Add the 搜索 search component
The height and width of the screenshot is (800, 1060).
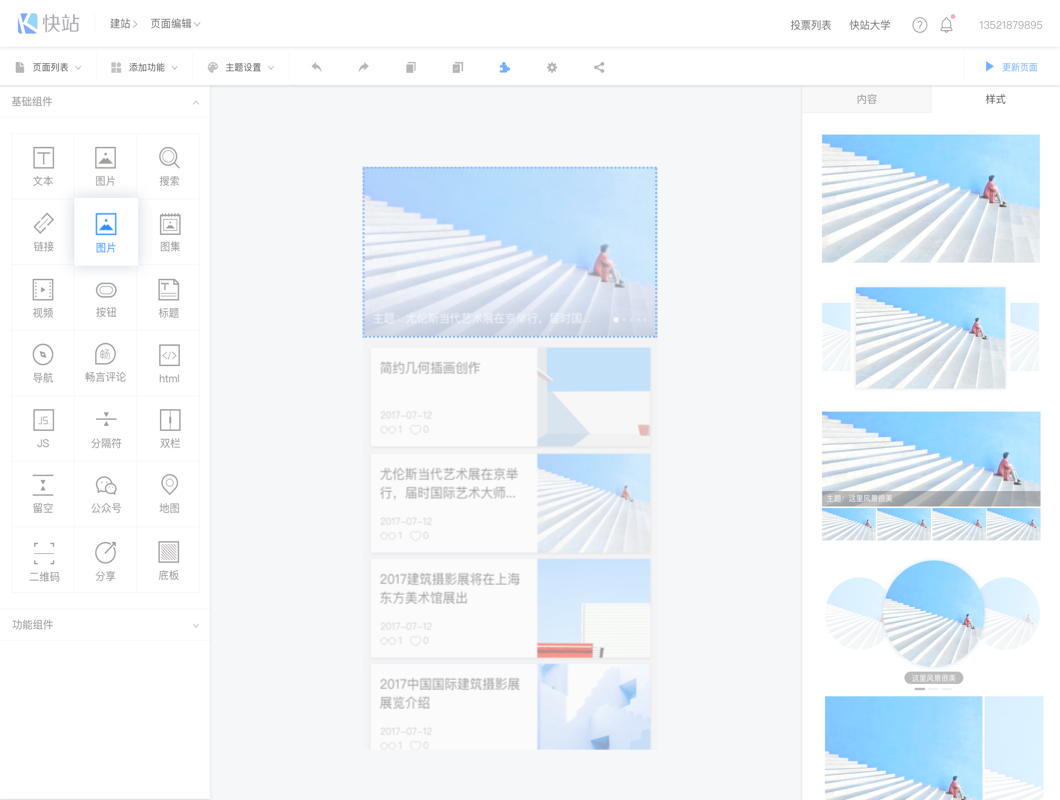169,166
